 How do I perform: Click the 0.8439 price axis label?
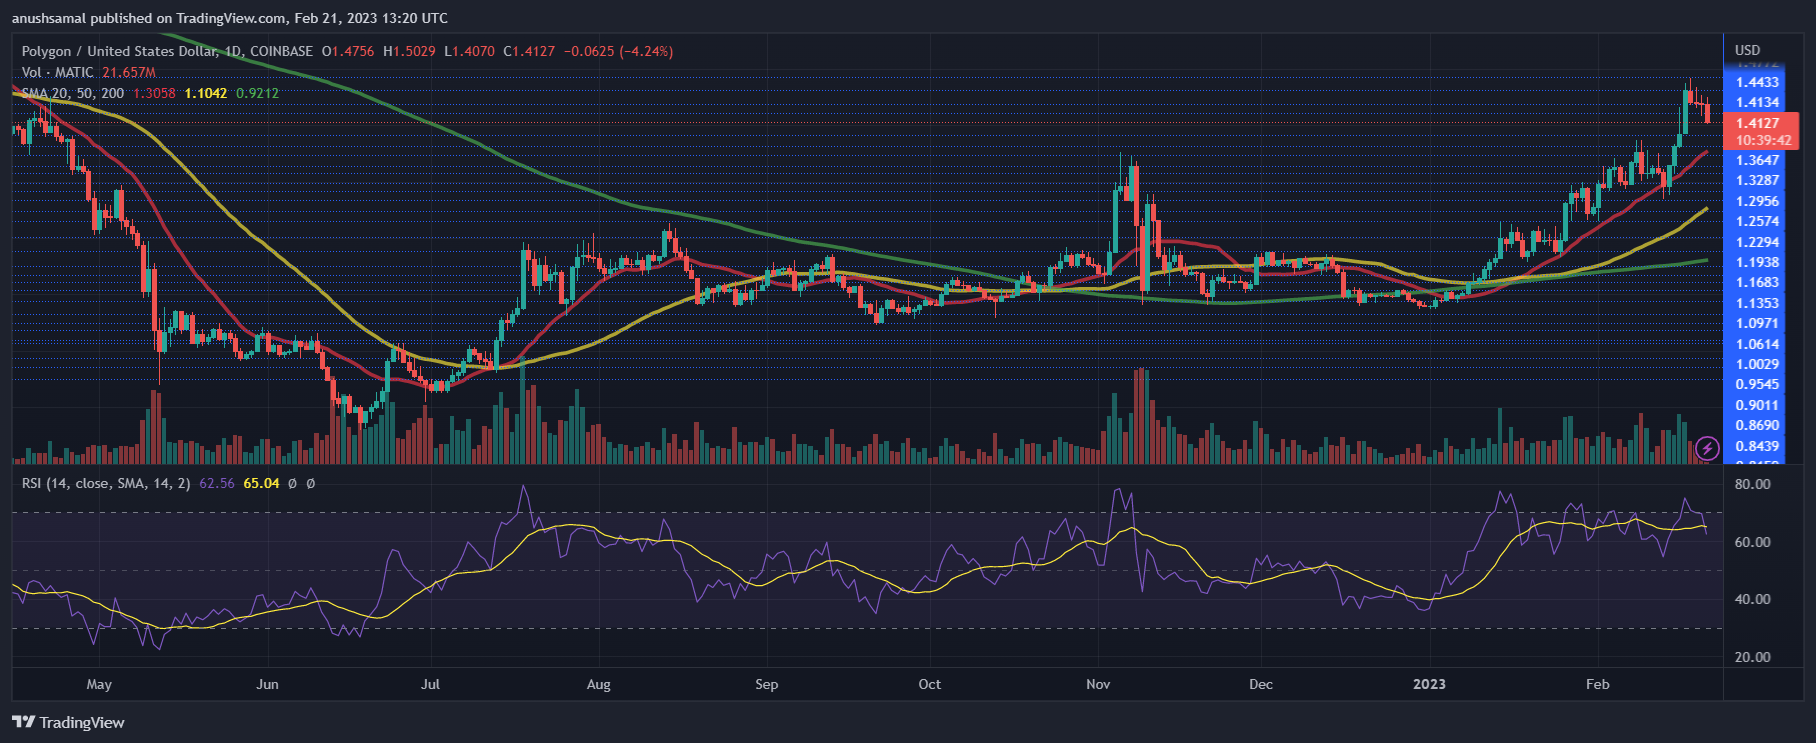coord(1757,447)
